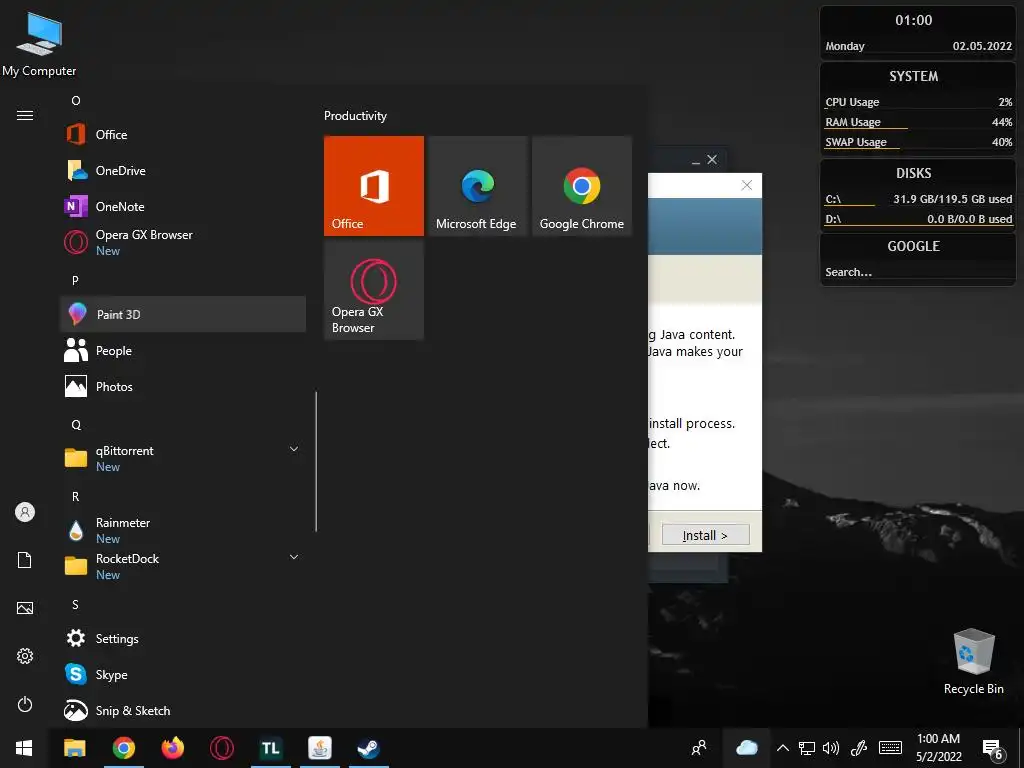Launch the Photos app
The image size is (1024, 768).
pyautogui.click(x=183, y=387)
